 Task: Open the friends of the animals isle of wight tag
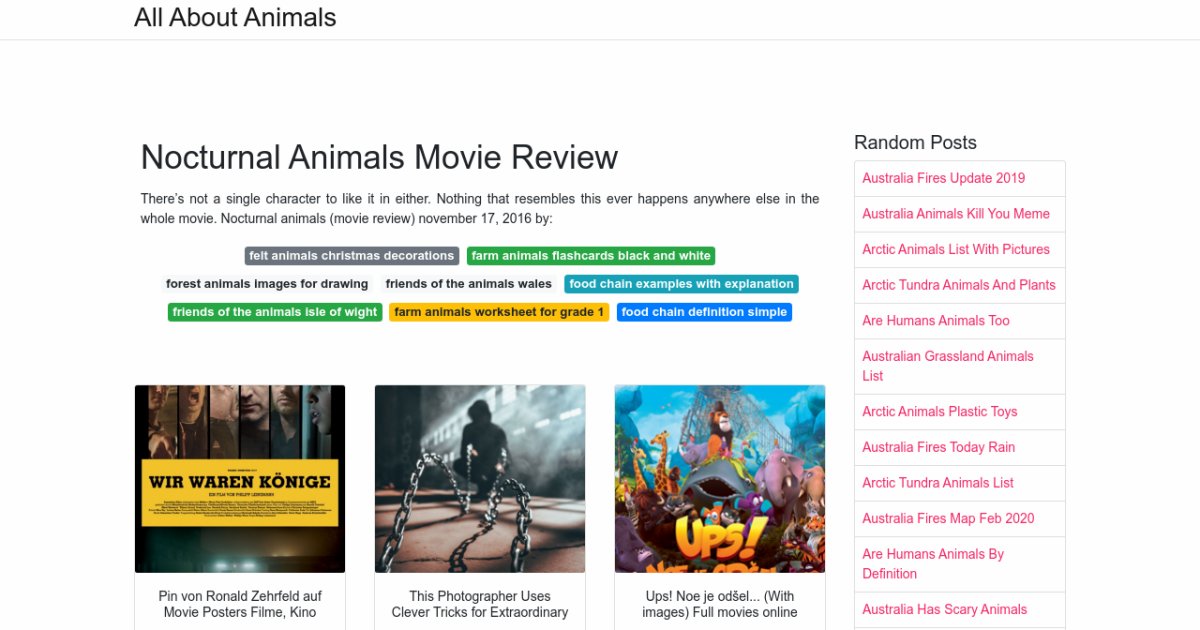(275, 312)
